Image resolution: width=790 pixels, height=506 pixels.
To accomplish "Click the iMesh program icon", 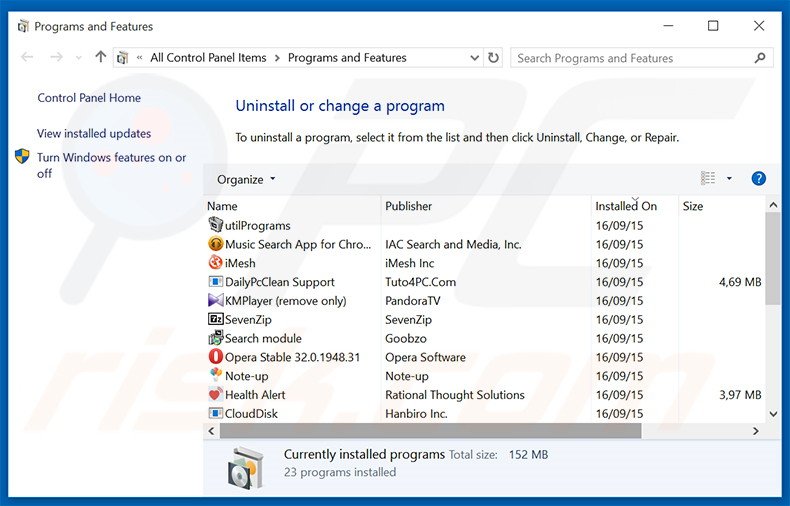I will coord(216,263).
